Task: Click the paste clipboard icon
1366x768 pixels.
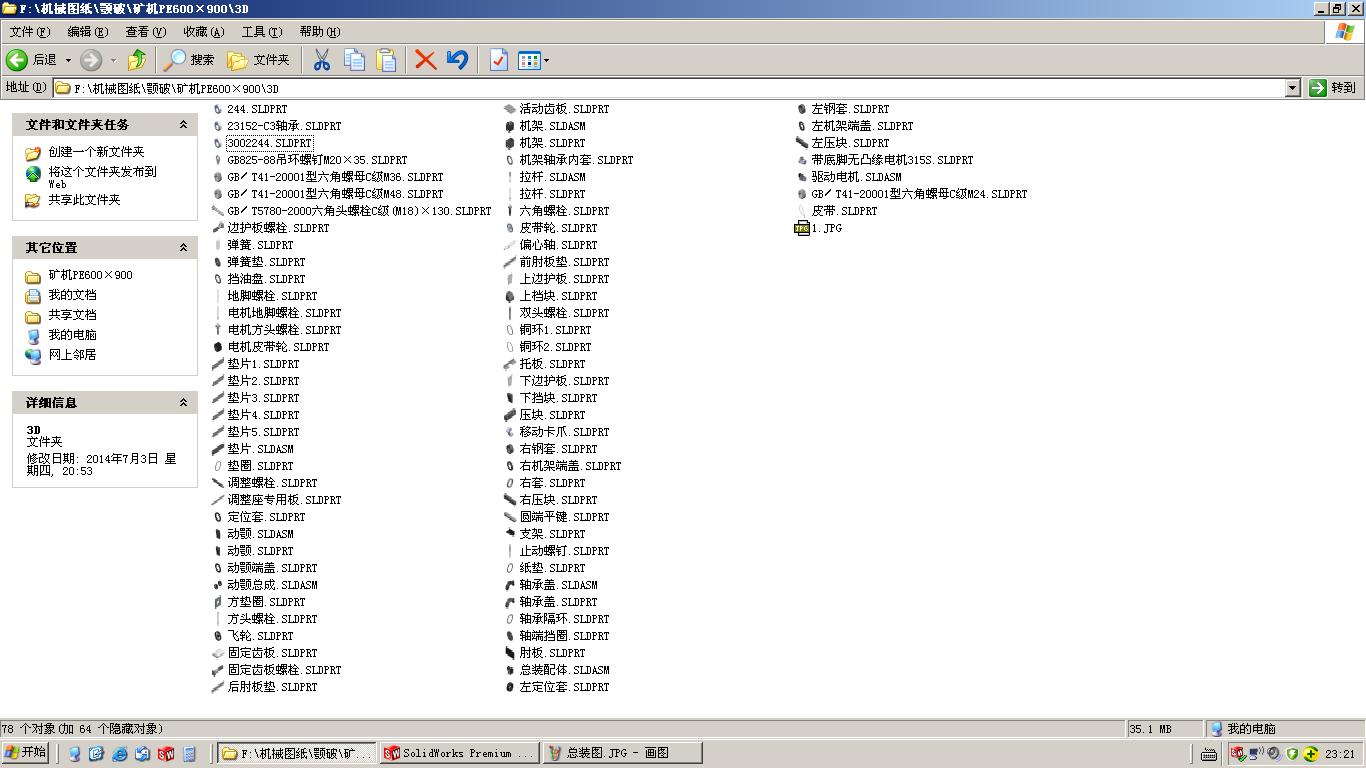Action: pos(386,60)
